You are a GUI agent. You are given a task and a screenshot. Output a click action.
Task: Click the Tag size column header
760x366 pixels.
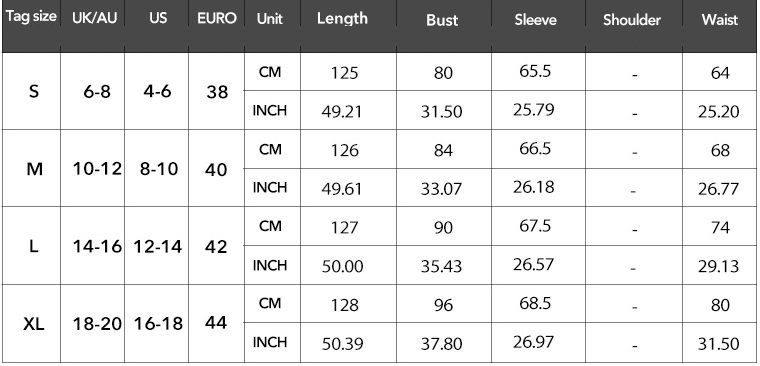31,17
